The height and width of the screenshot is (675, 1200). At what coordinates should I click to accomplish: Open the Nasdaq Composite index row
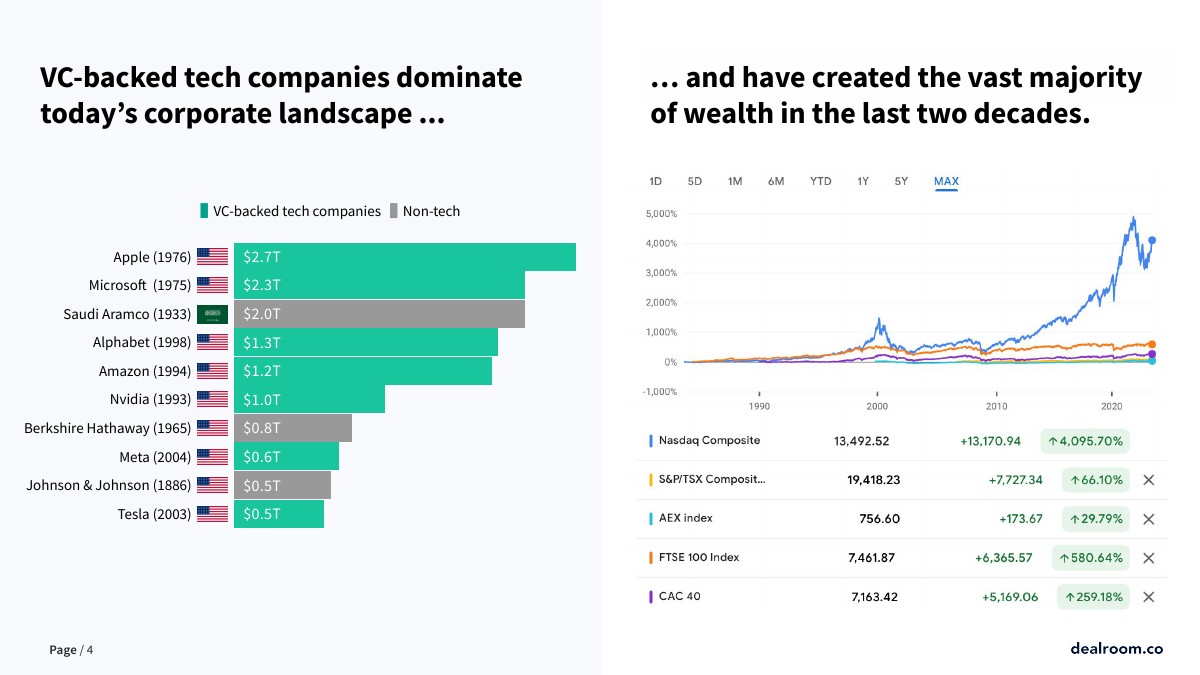(x=709, y=440)
